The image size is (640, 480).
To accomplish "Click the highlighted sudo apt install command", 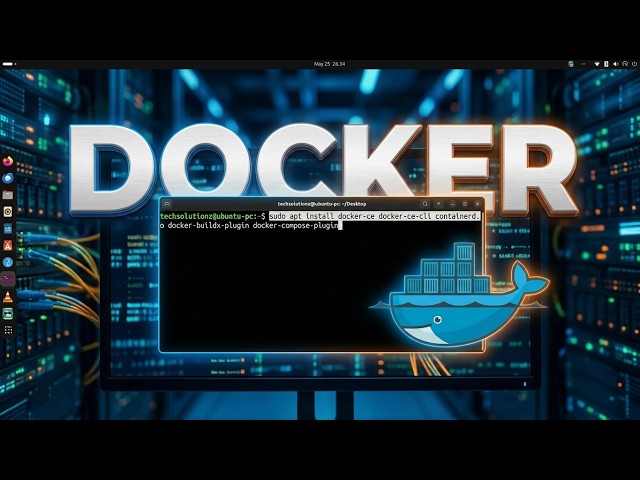I will pyautogui.click(x=375, y=216).
